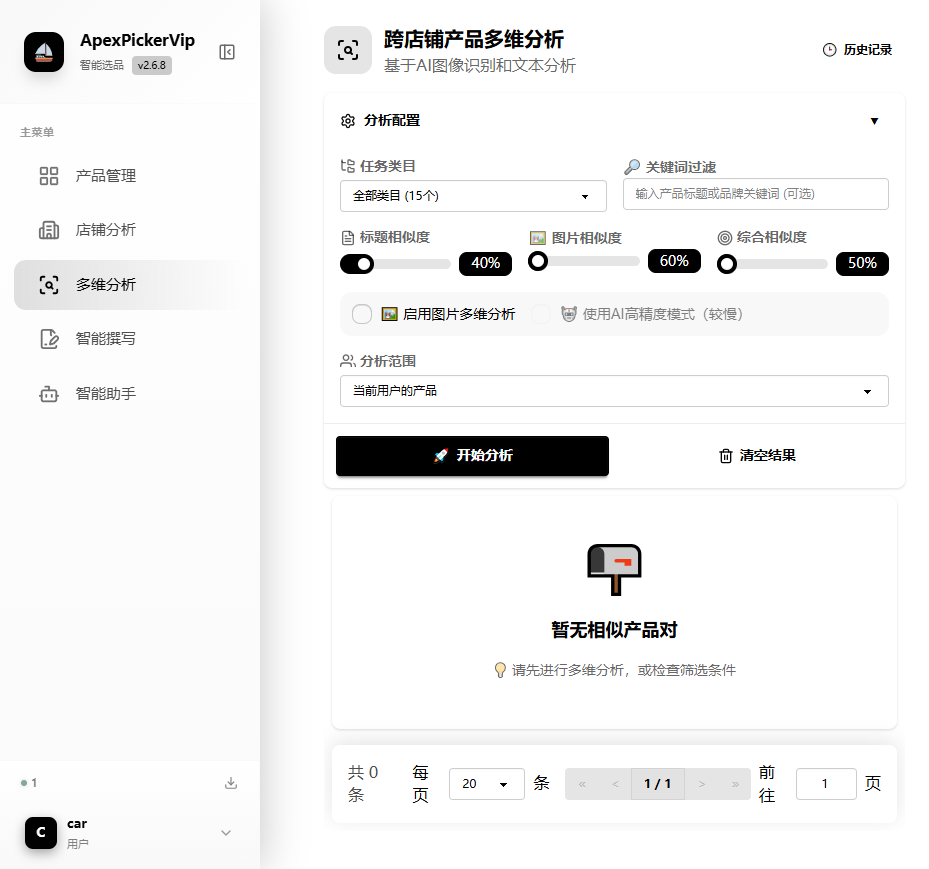
Task: Click the 50% overall similarity value
Action: (x=862, y=263)
